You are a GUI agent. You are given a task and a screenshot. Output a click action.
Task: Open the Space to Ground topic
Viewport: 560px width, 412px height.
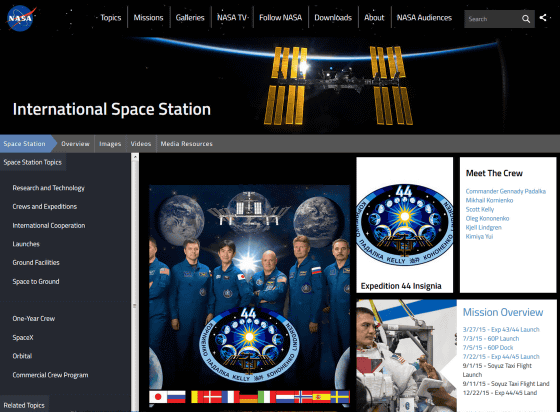(x=36, y=281)
